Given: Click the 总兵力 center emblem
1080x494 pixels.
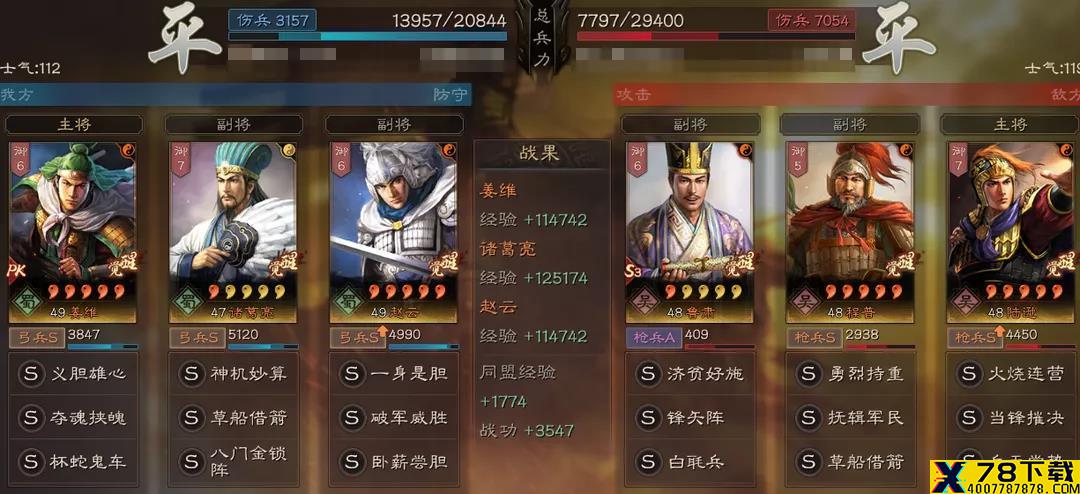Looking at the screenshot, I should pos(541,38).
